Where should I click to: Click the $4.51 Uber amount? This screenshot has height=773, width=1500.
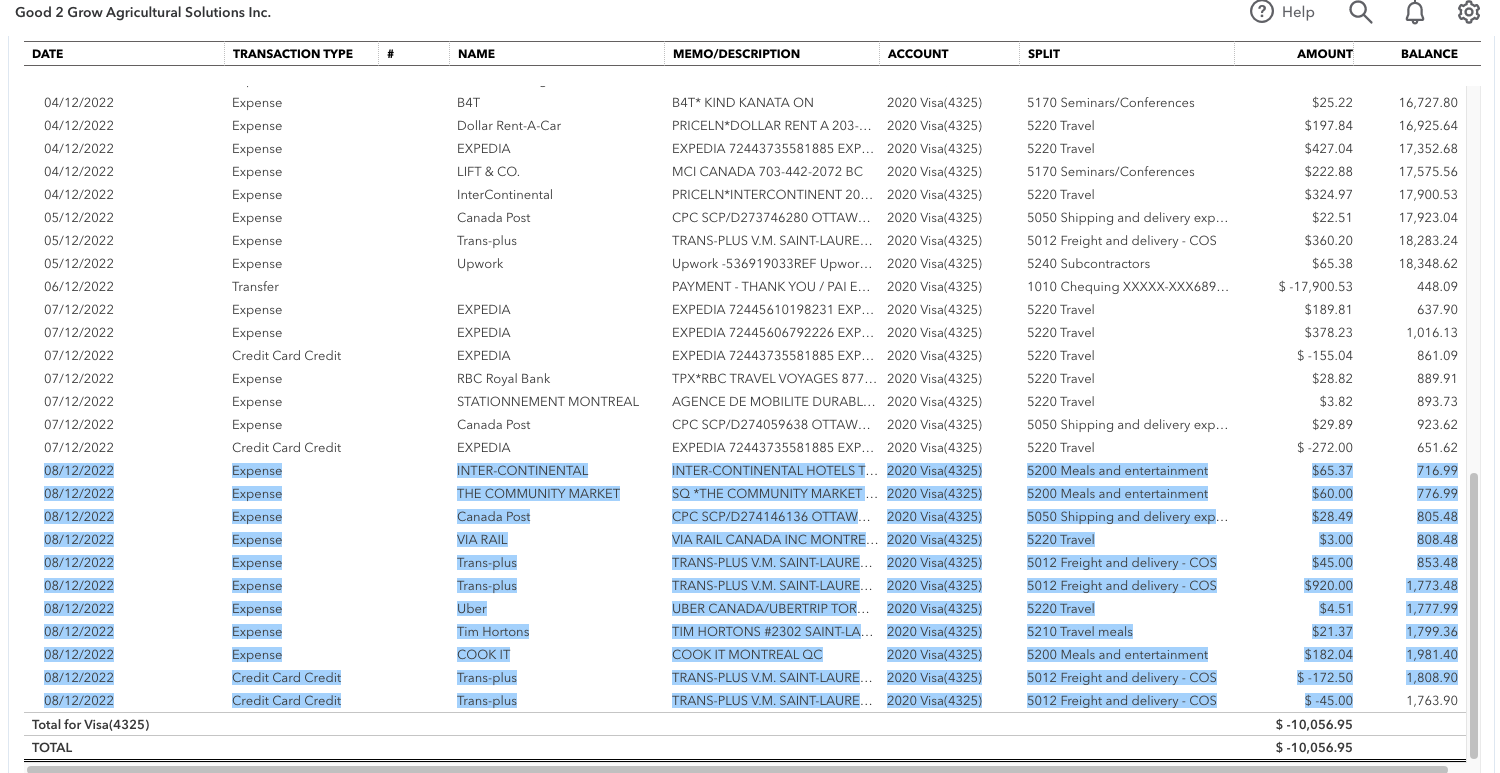point(1335,609)
